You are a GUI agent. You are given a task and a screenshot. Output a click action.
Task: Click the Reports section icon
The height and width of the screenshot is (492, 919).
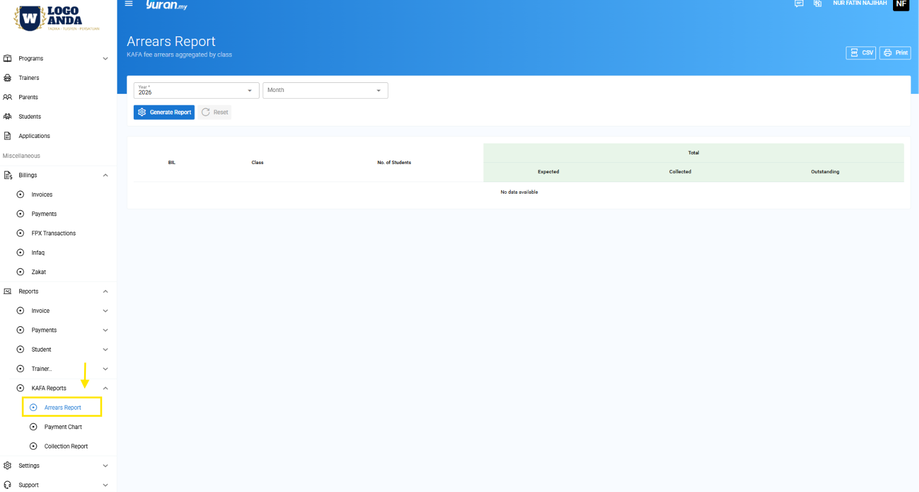point(8,291)
